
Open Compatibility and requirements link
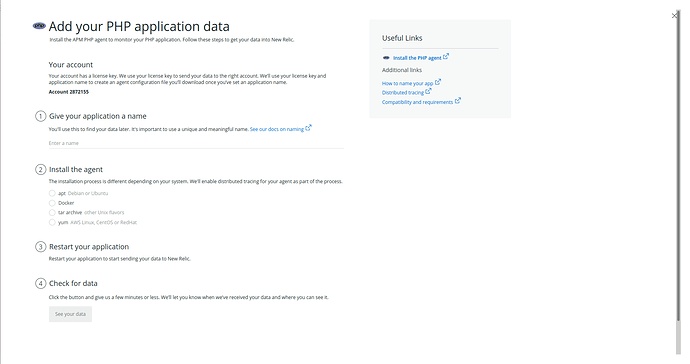(x=417, y=102)
